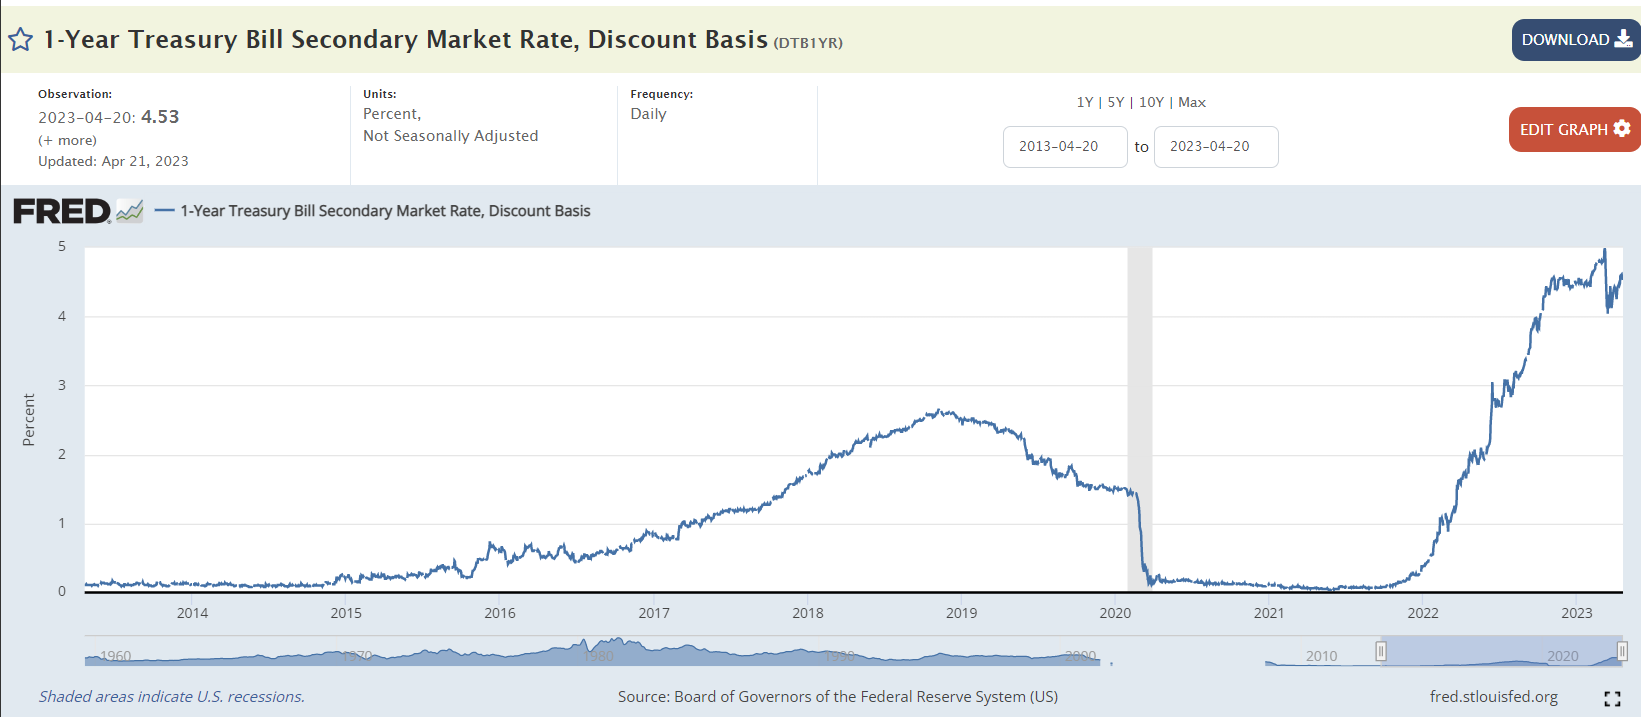
Task: Click the series legend label in chart
Action: [385, 211]
